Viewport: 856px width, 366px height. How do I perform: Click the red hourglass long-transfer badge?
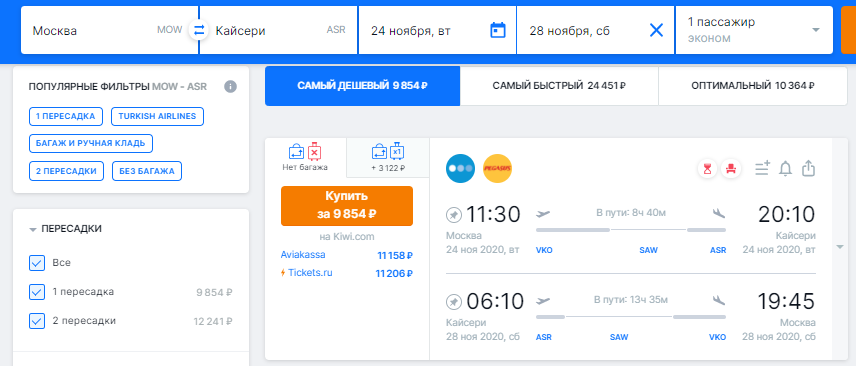(708, 169)
